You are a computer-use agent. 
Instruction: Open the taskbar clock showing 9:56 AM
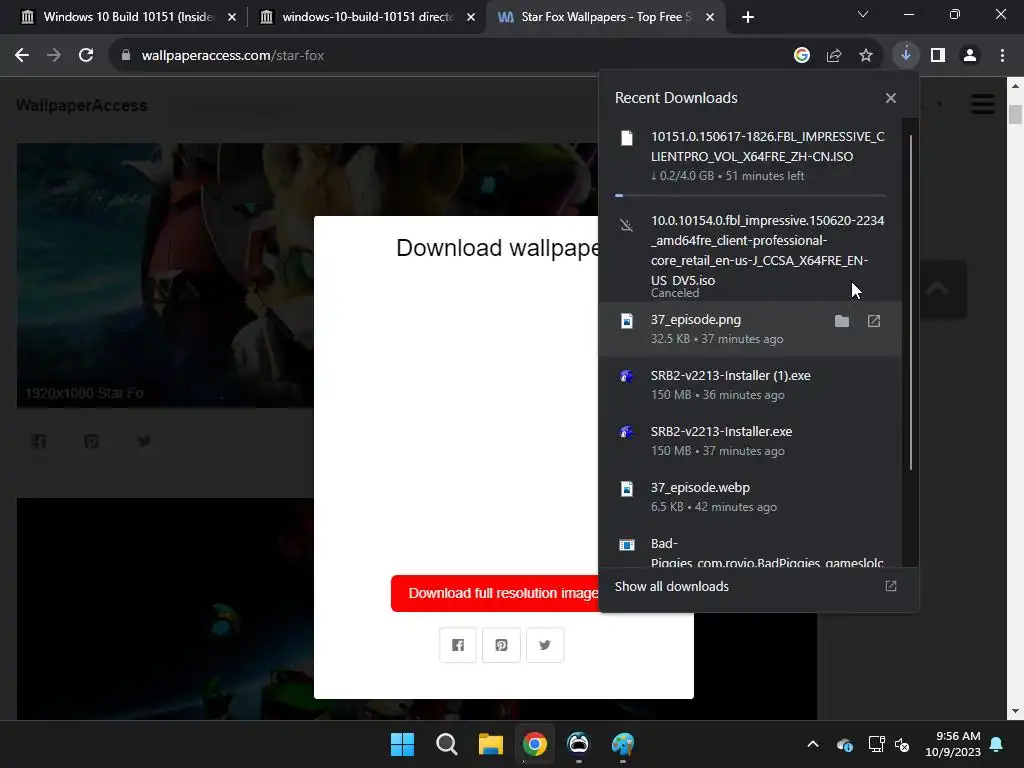click(953, 744)
